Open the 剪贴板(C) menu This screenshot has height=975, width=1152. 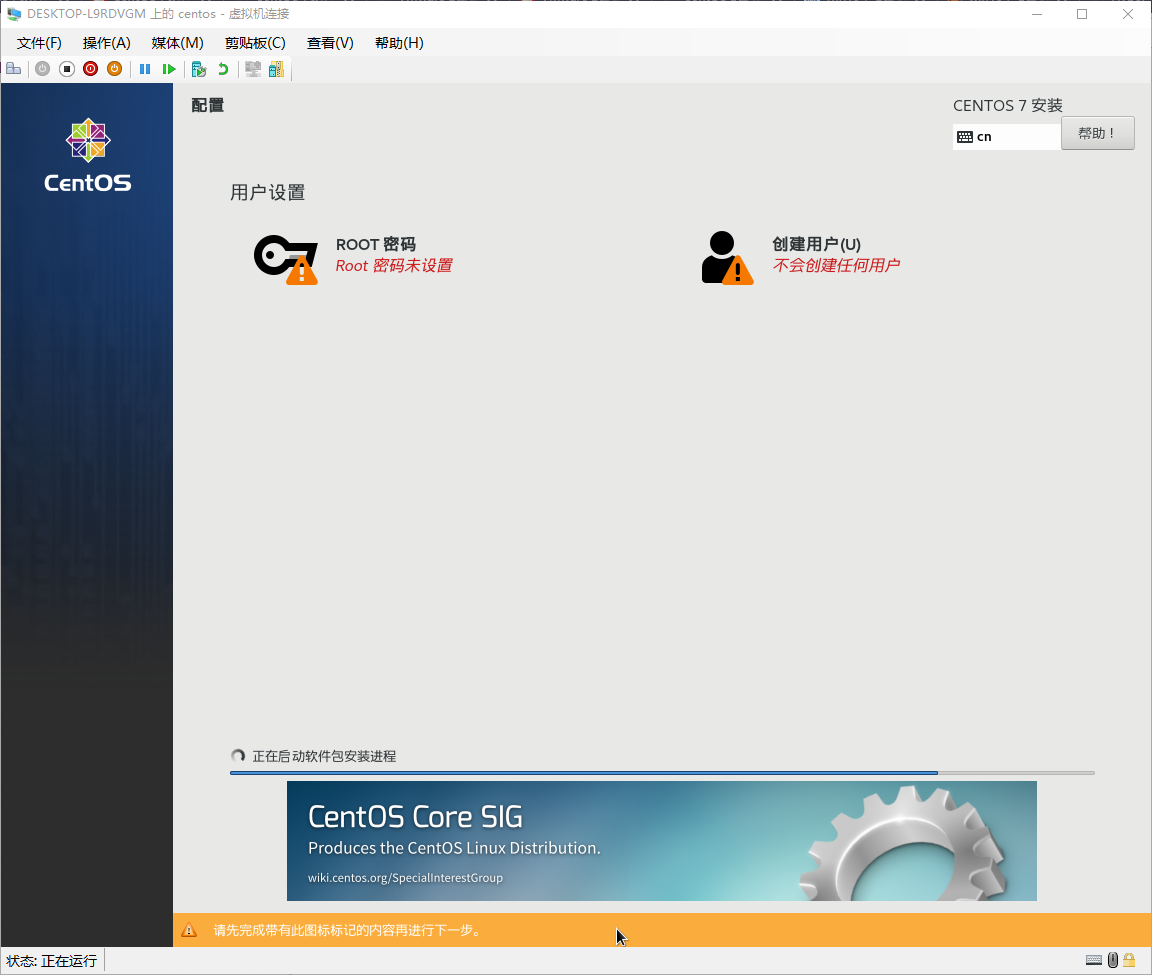(x=255, y=43)
